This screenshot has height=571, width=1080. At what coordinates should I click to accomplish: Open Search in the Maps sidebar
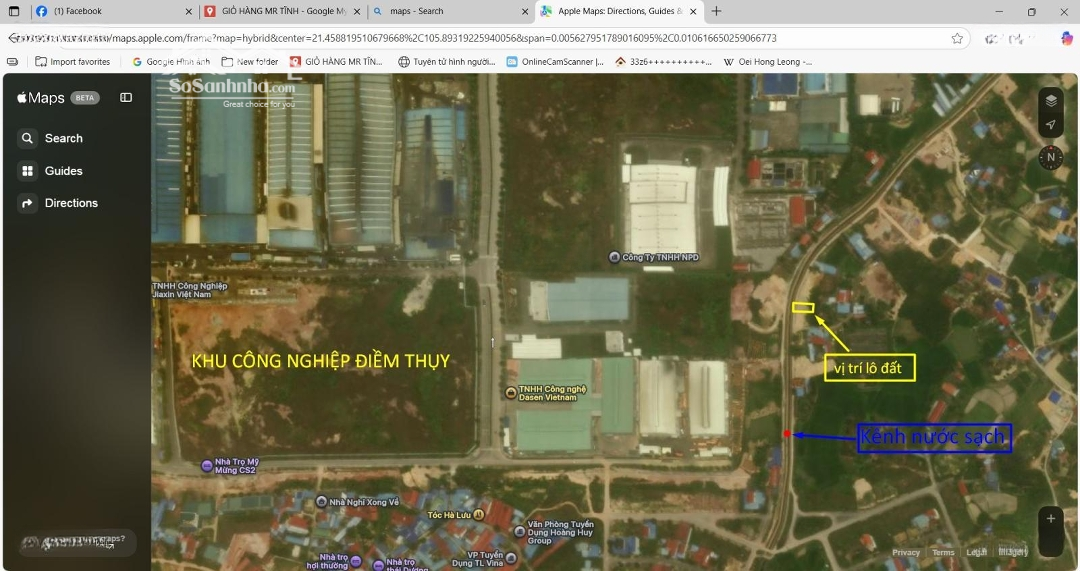click(x=63, y=139)
